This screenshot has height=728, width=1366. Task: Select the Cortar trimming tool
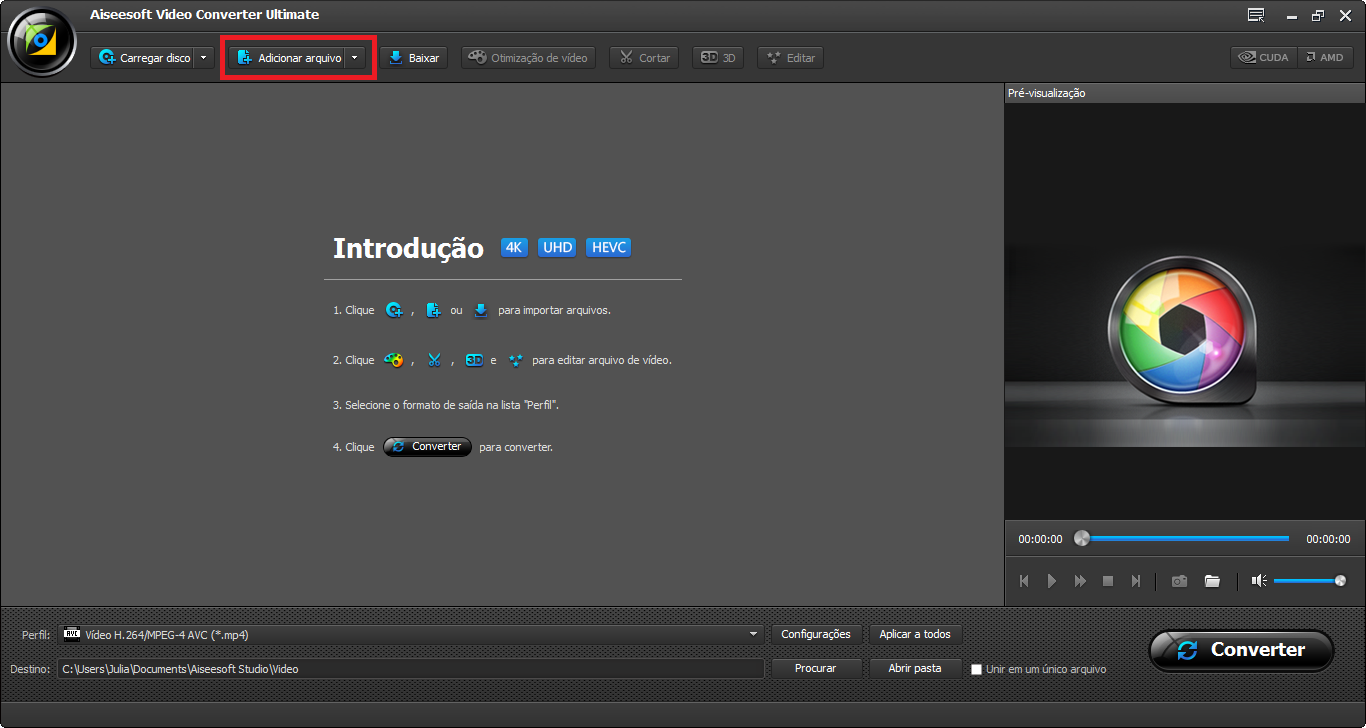point(643,57)
